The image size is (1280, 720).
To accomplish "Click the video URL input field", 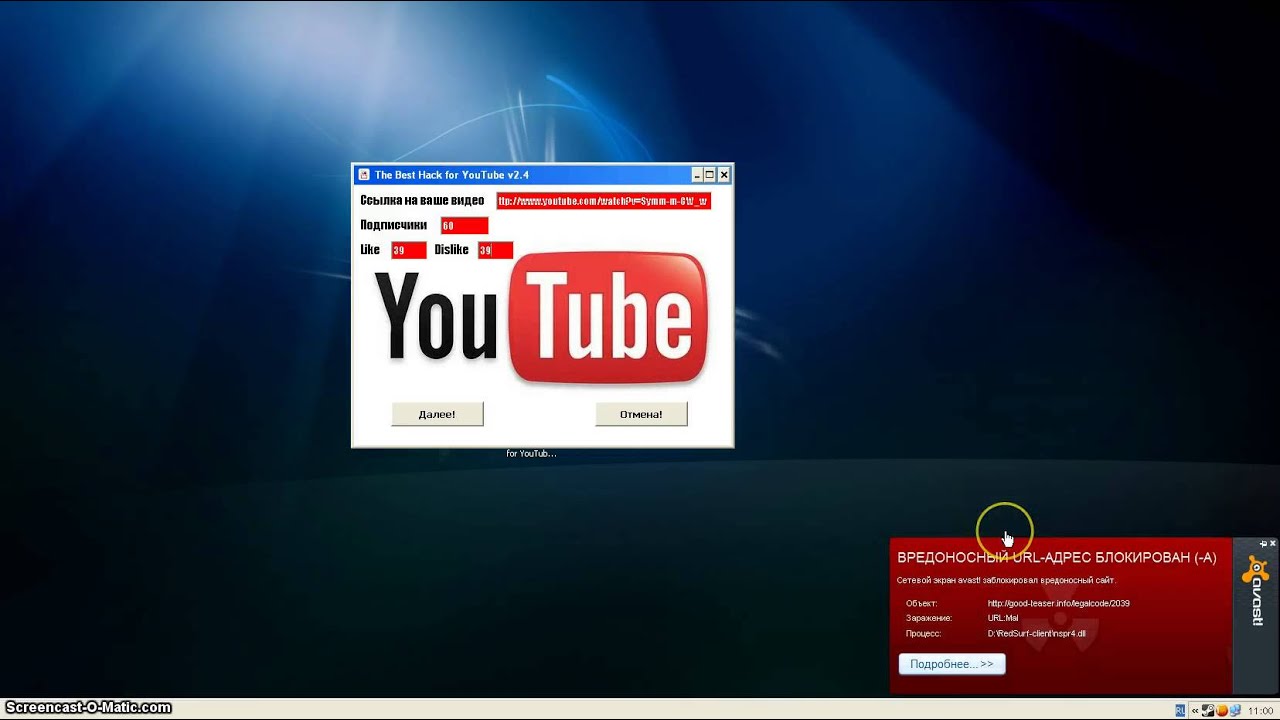I will [x=603, y=201].
